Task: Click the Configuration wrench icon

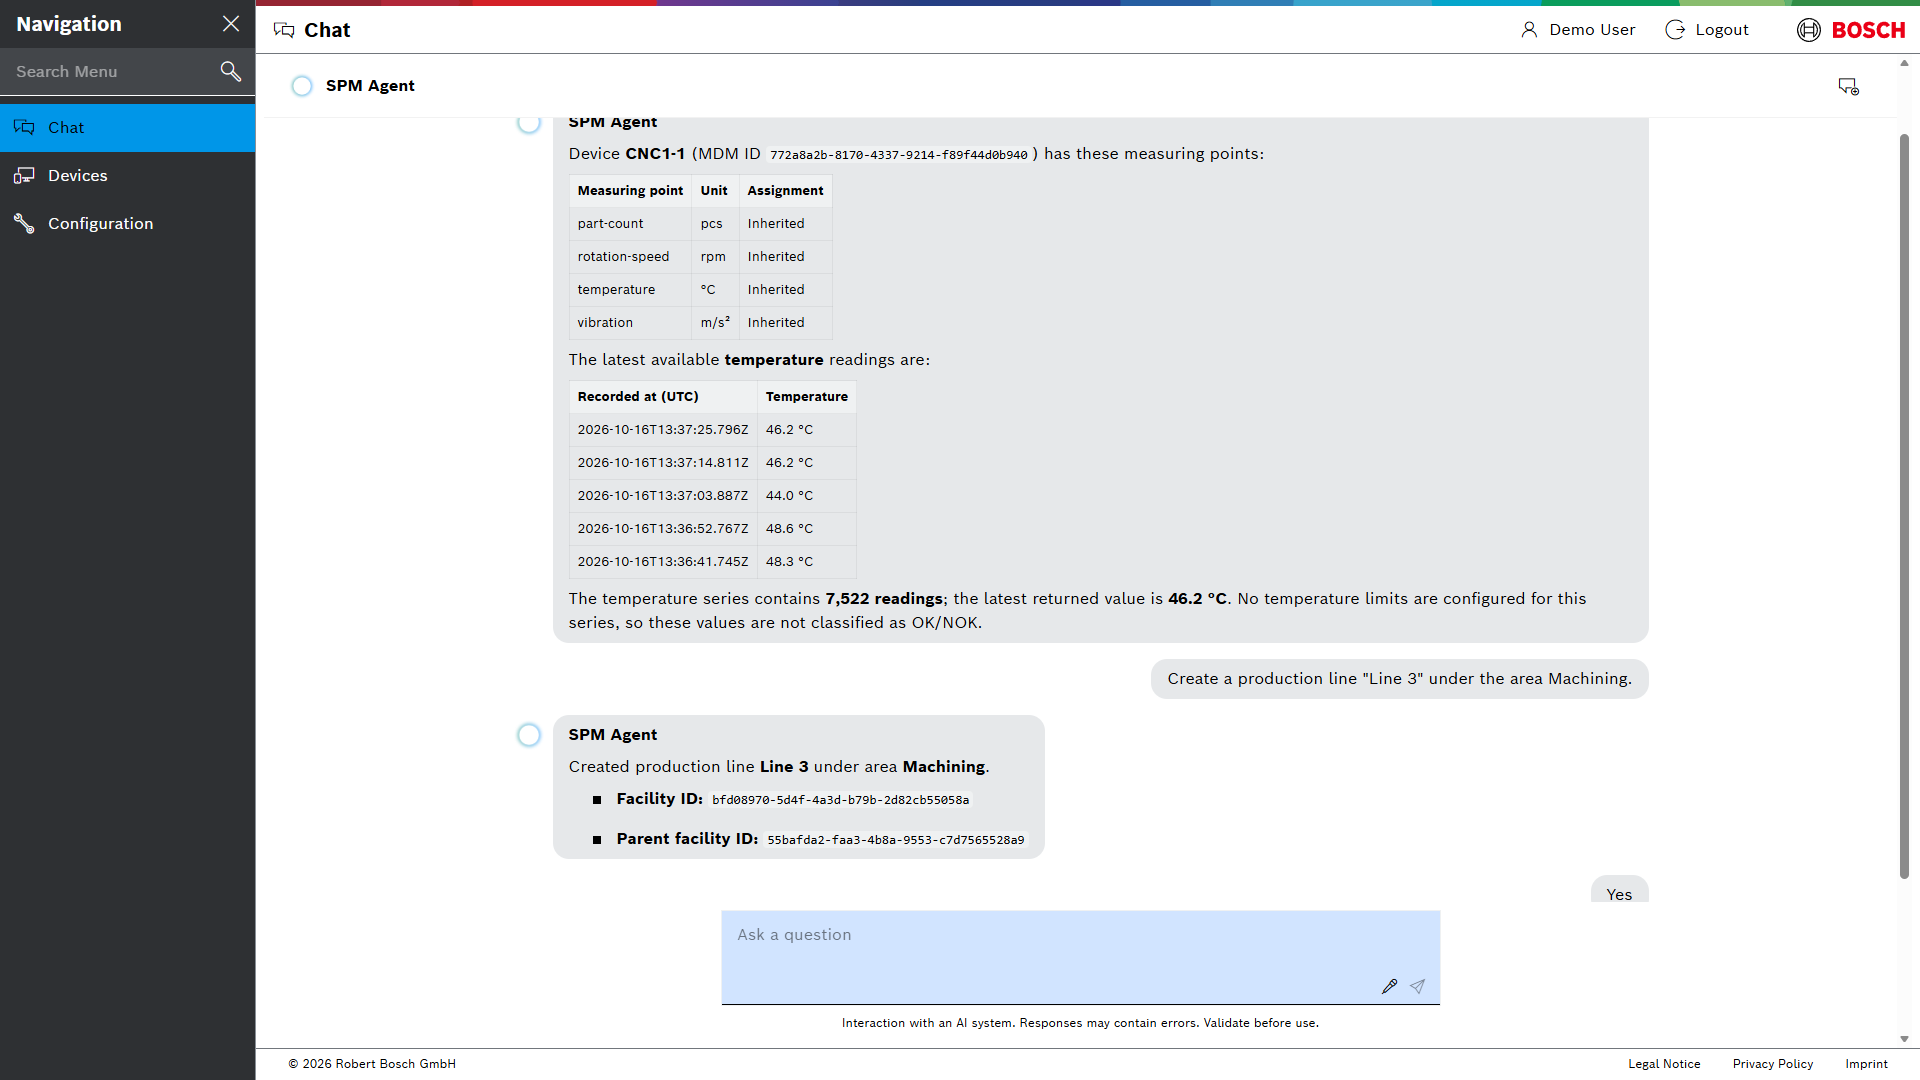Action: point(24,224)
